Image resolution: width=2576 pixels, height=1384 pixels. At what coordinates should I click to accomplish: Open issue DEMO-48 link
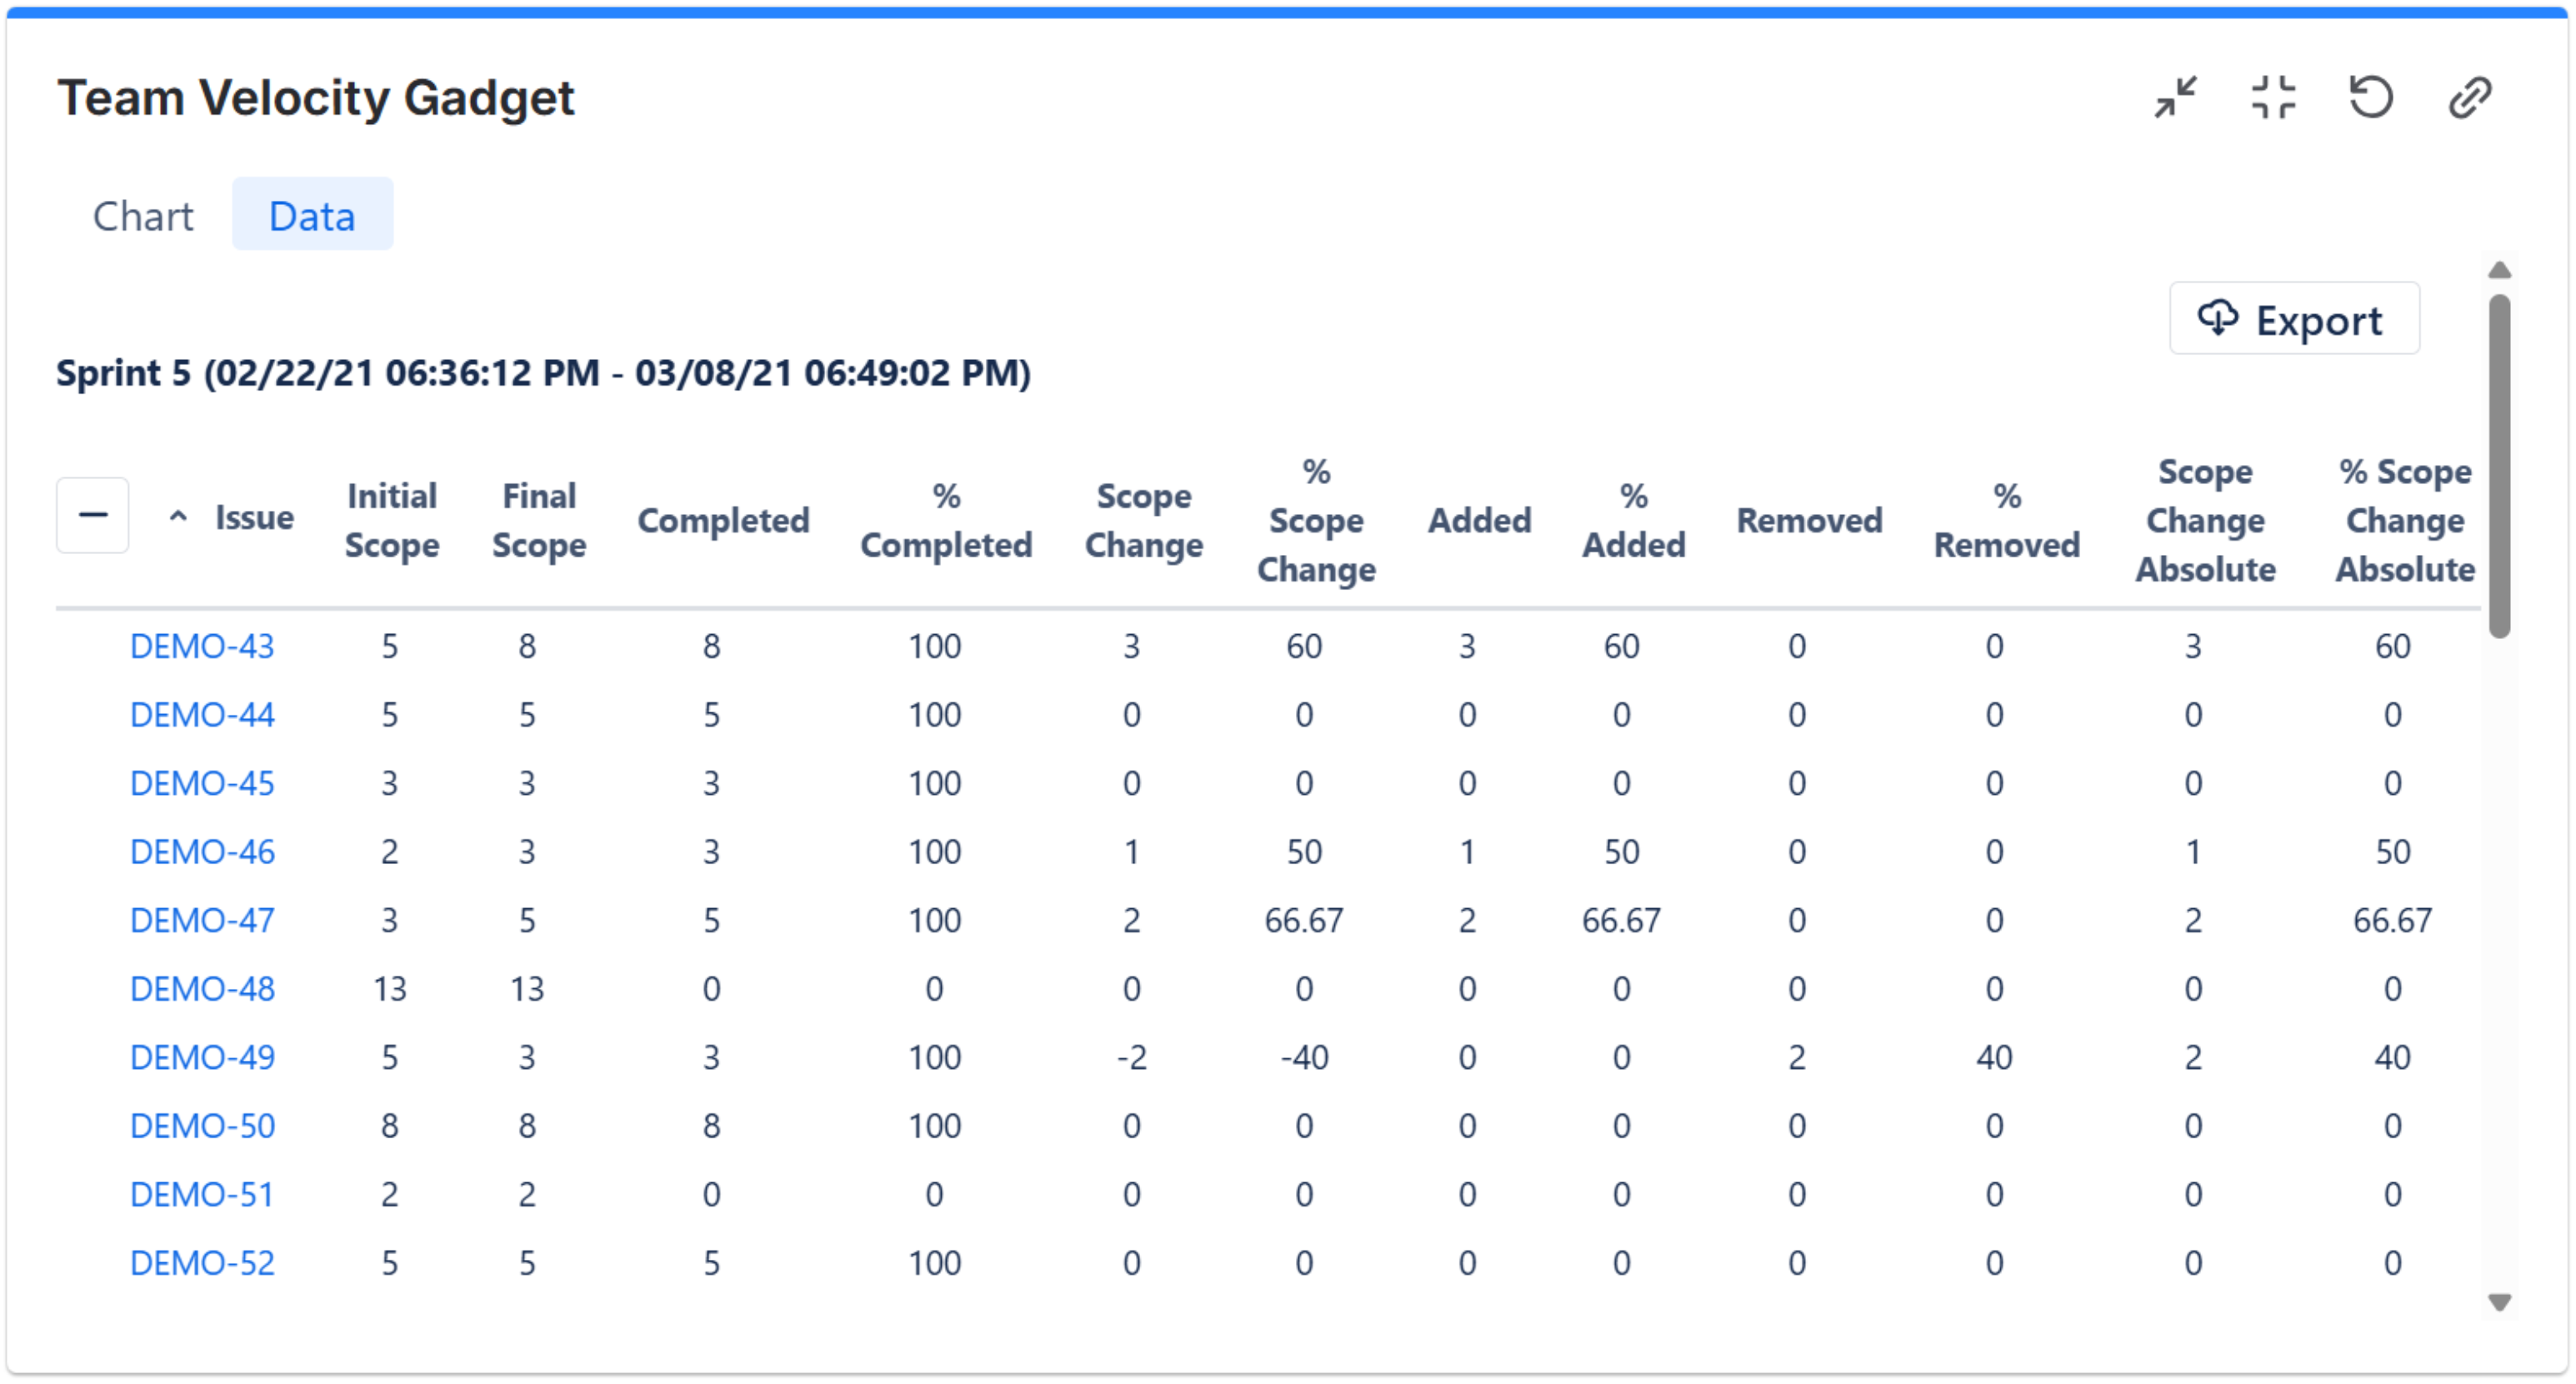click(x=202, y=990)
